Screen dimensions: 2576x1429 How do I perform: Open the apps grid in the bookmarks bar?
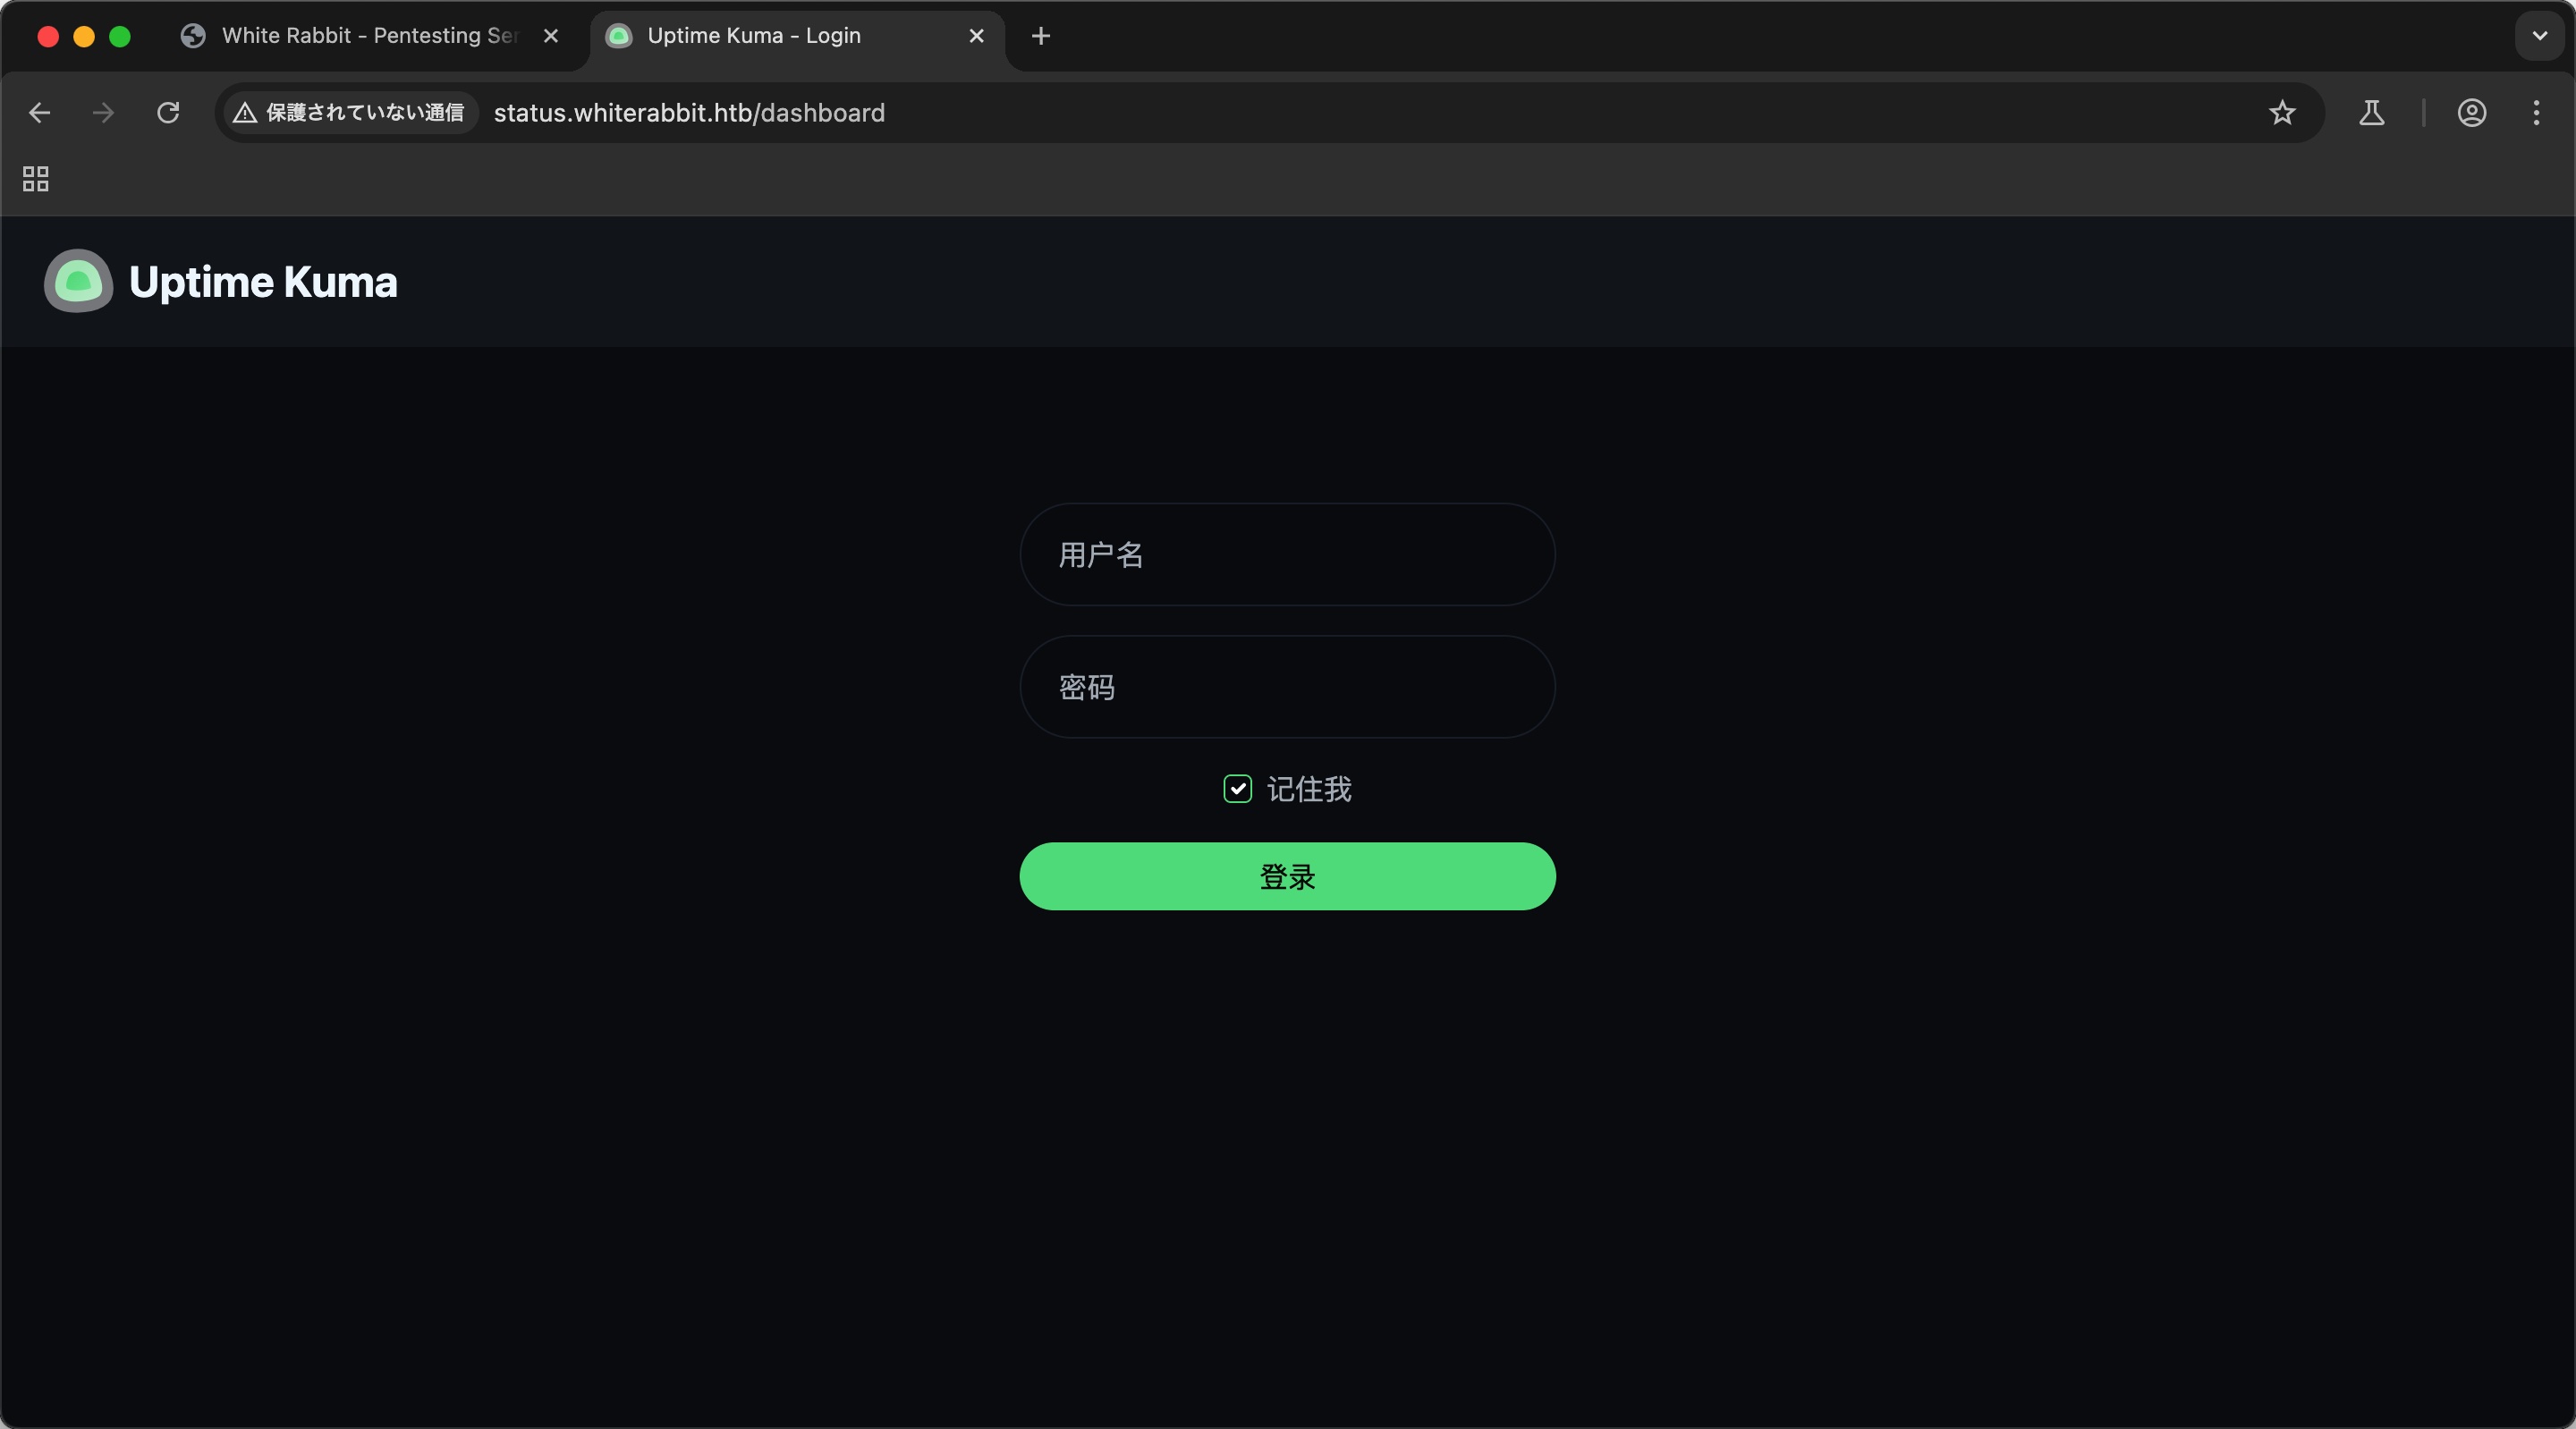(x=36, y=179)
